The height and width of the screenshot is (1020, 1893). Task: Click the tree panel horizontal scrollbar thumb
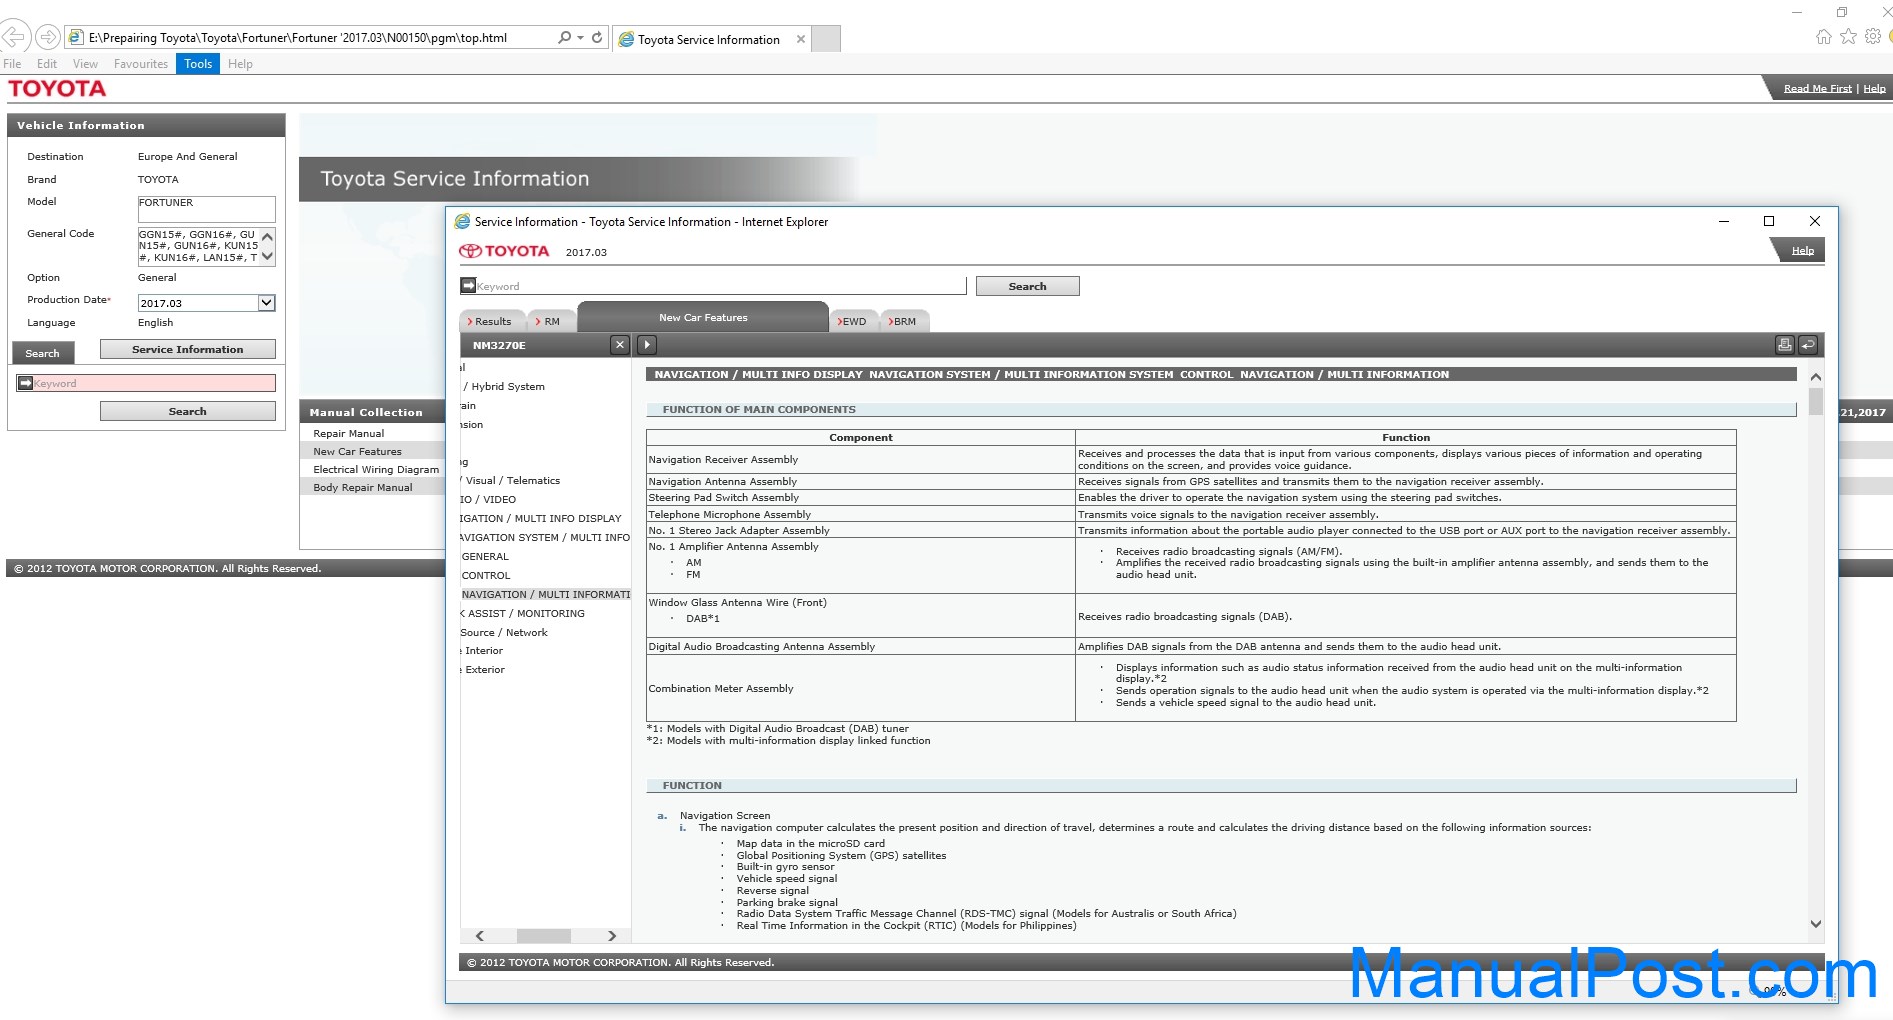click(x=543, y=936)
